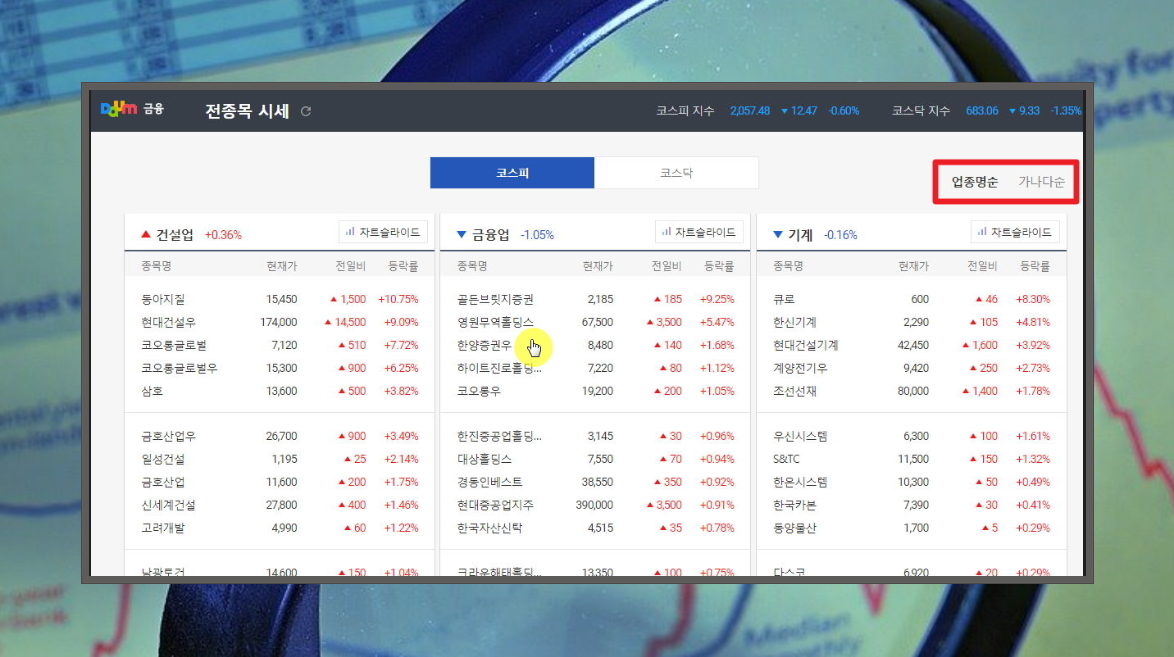
Task: Switch to the 코스피 tab
Action: tap(512, 173)
